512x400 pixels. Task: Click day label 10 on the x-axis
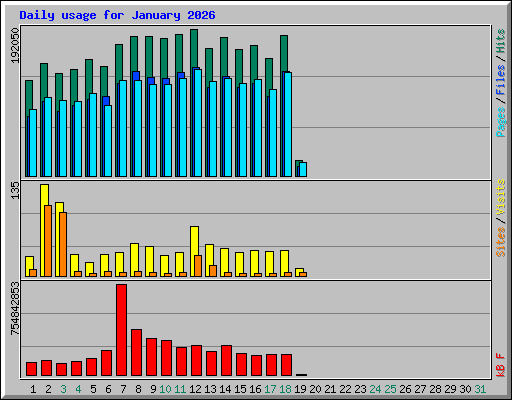click(165, 389)
